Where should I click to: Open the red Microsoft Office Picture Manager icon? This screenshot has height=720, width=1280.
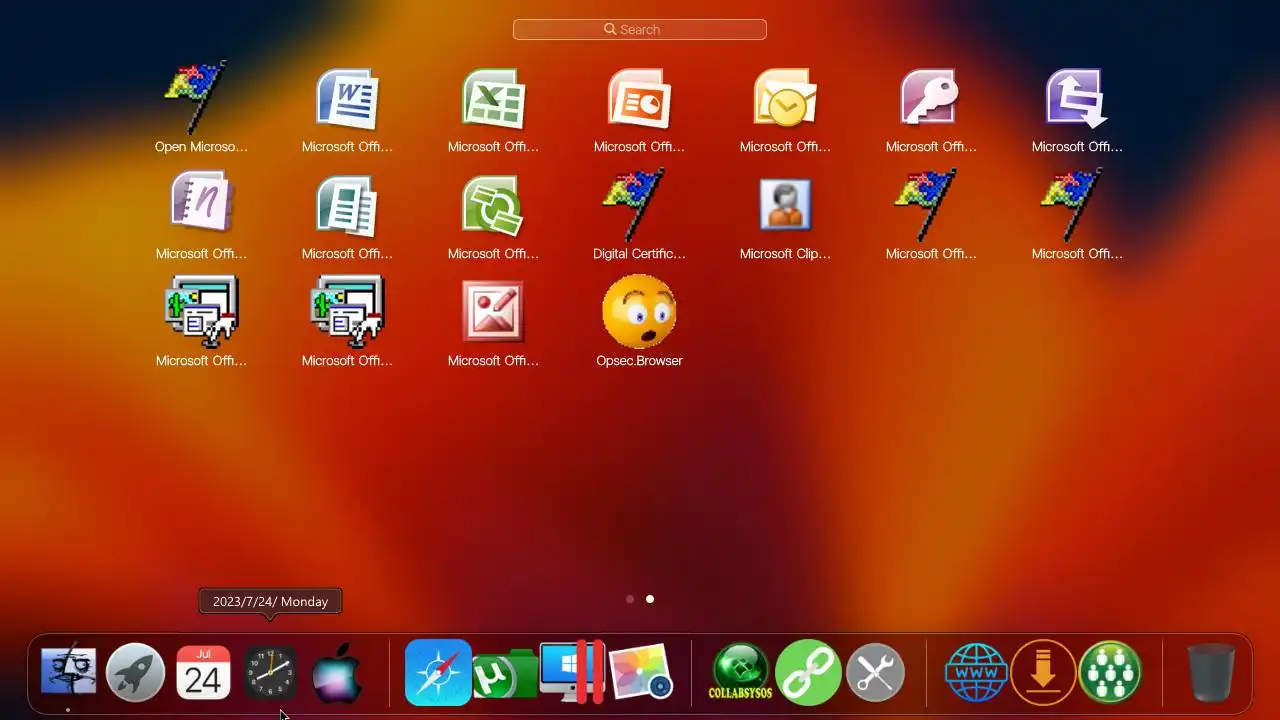tap(493, 312)
